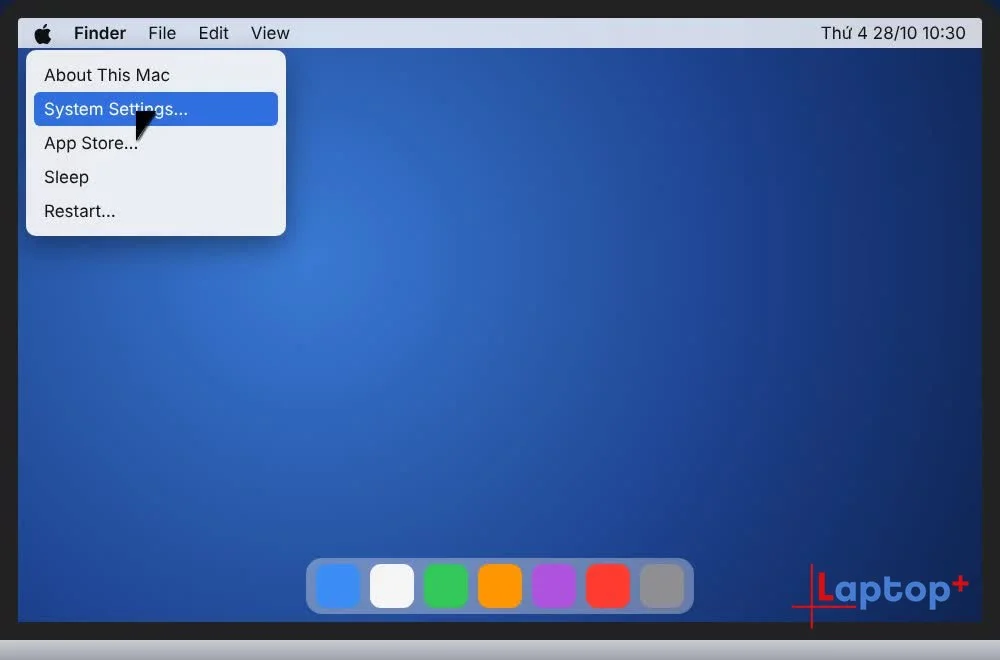Select System Settings... menu entry
Viewport: 1000px width, 660px height.
coord(156,109)
